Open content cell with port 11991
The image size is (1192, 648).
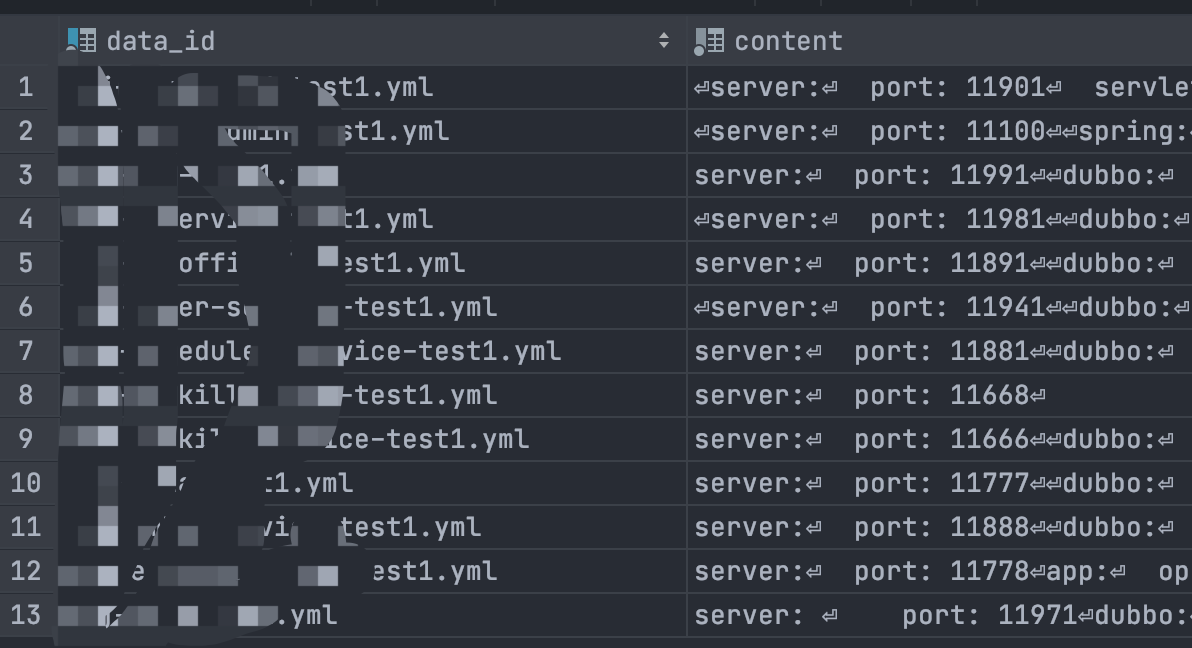938,176
